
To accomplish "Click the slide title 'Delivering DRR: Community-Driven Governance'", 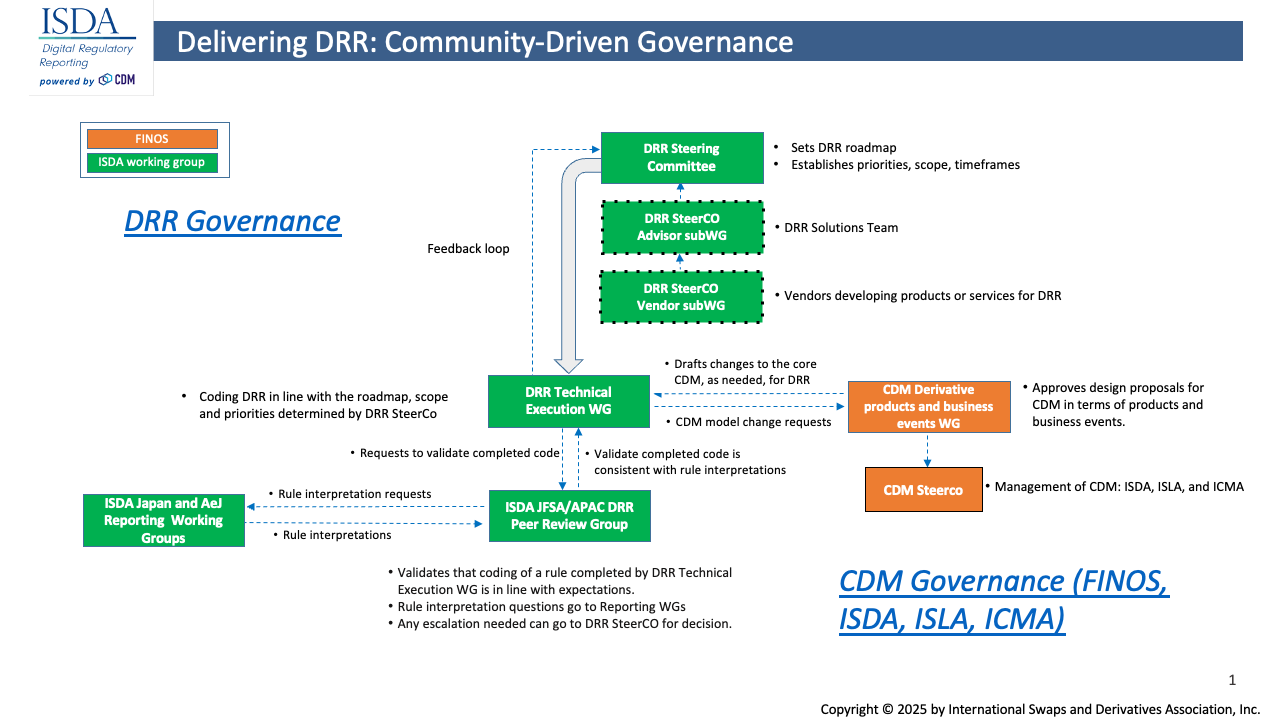I will 485,42.
